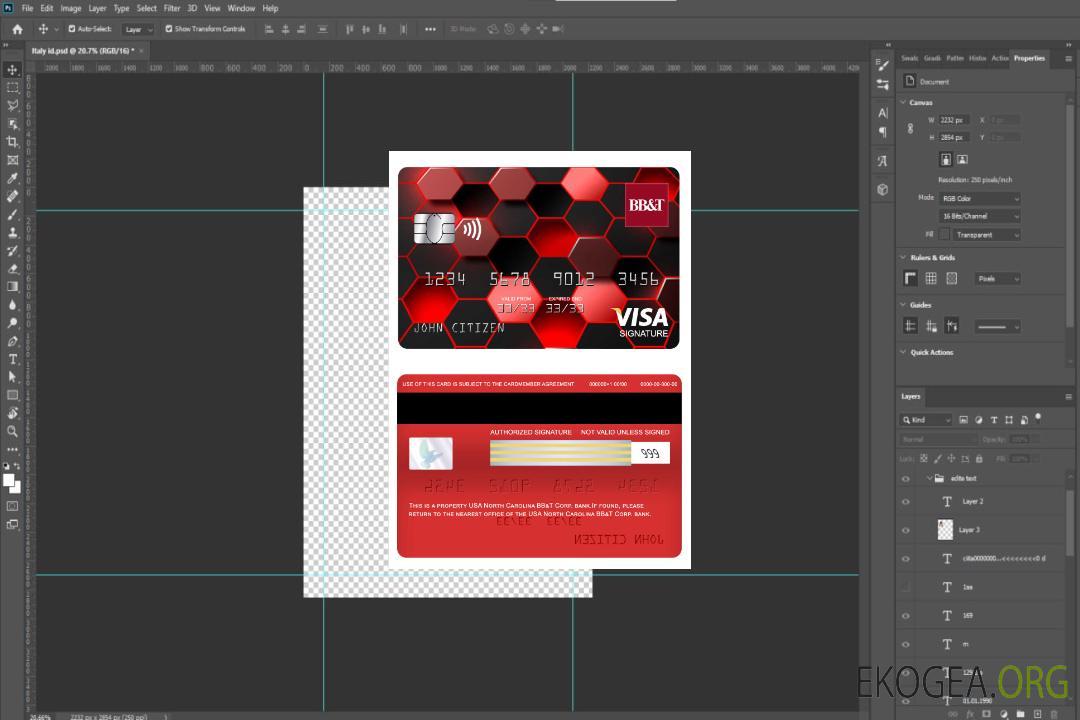Image resolution: width=1080 pixels, height=720 pixels.
Task: Select the Horizontal Type tool
Action: 12,359
